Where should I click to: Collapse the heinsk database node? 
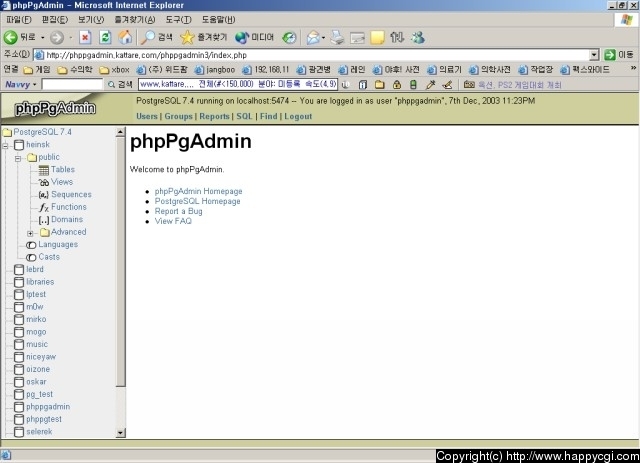click(6, 146)
